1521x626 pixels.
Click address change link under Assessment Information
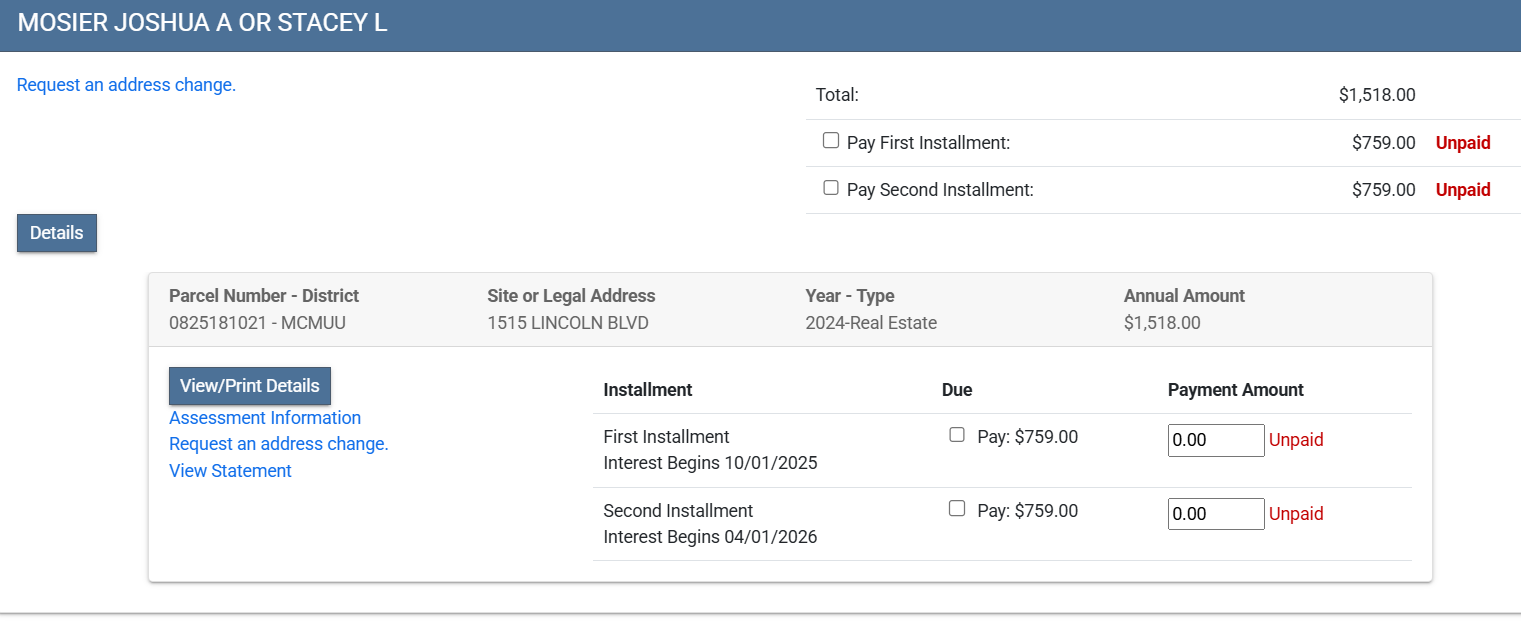coord(279,444)
